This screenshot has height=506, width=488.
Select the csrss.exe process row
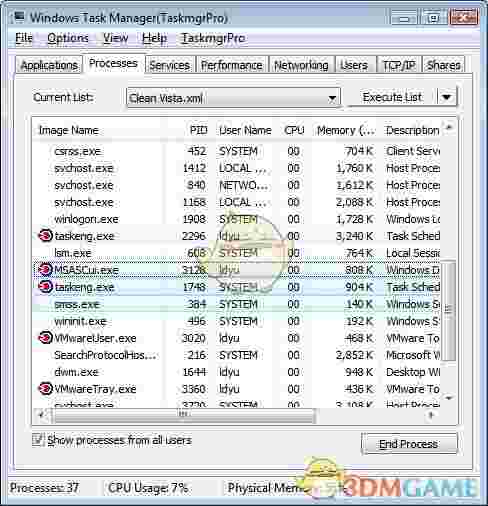pyautogui.click(x=237, y=151)
